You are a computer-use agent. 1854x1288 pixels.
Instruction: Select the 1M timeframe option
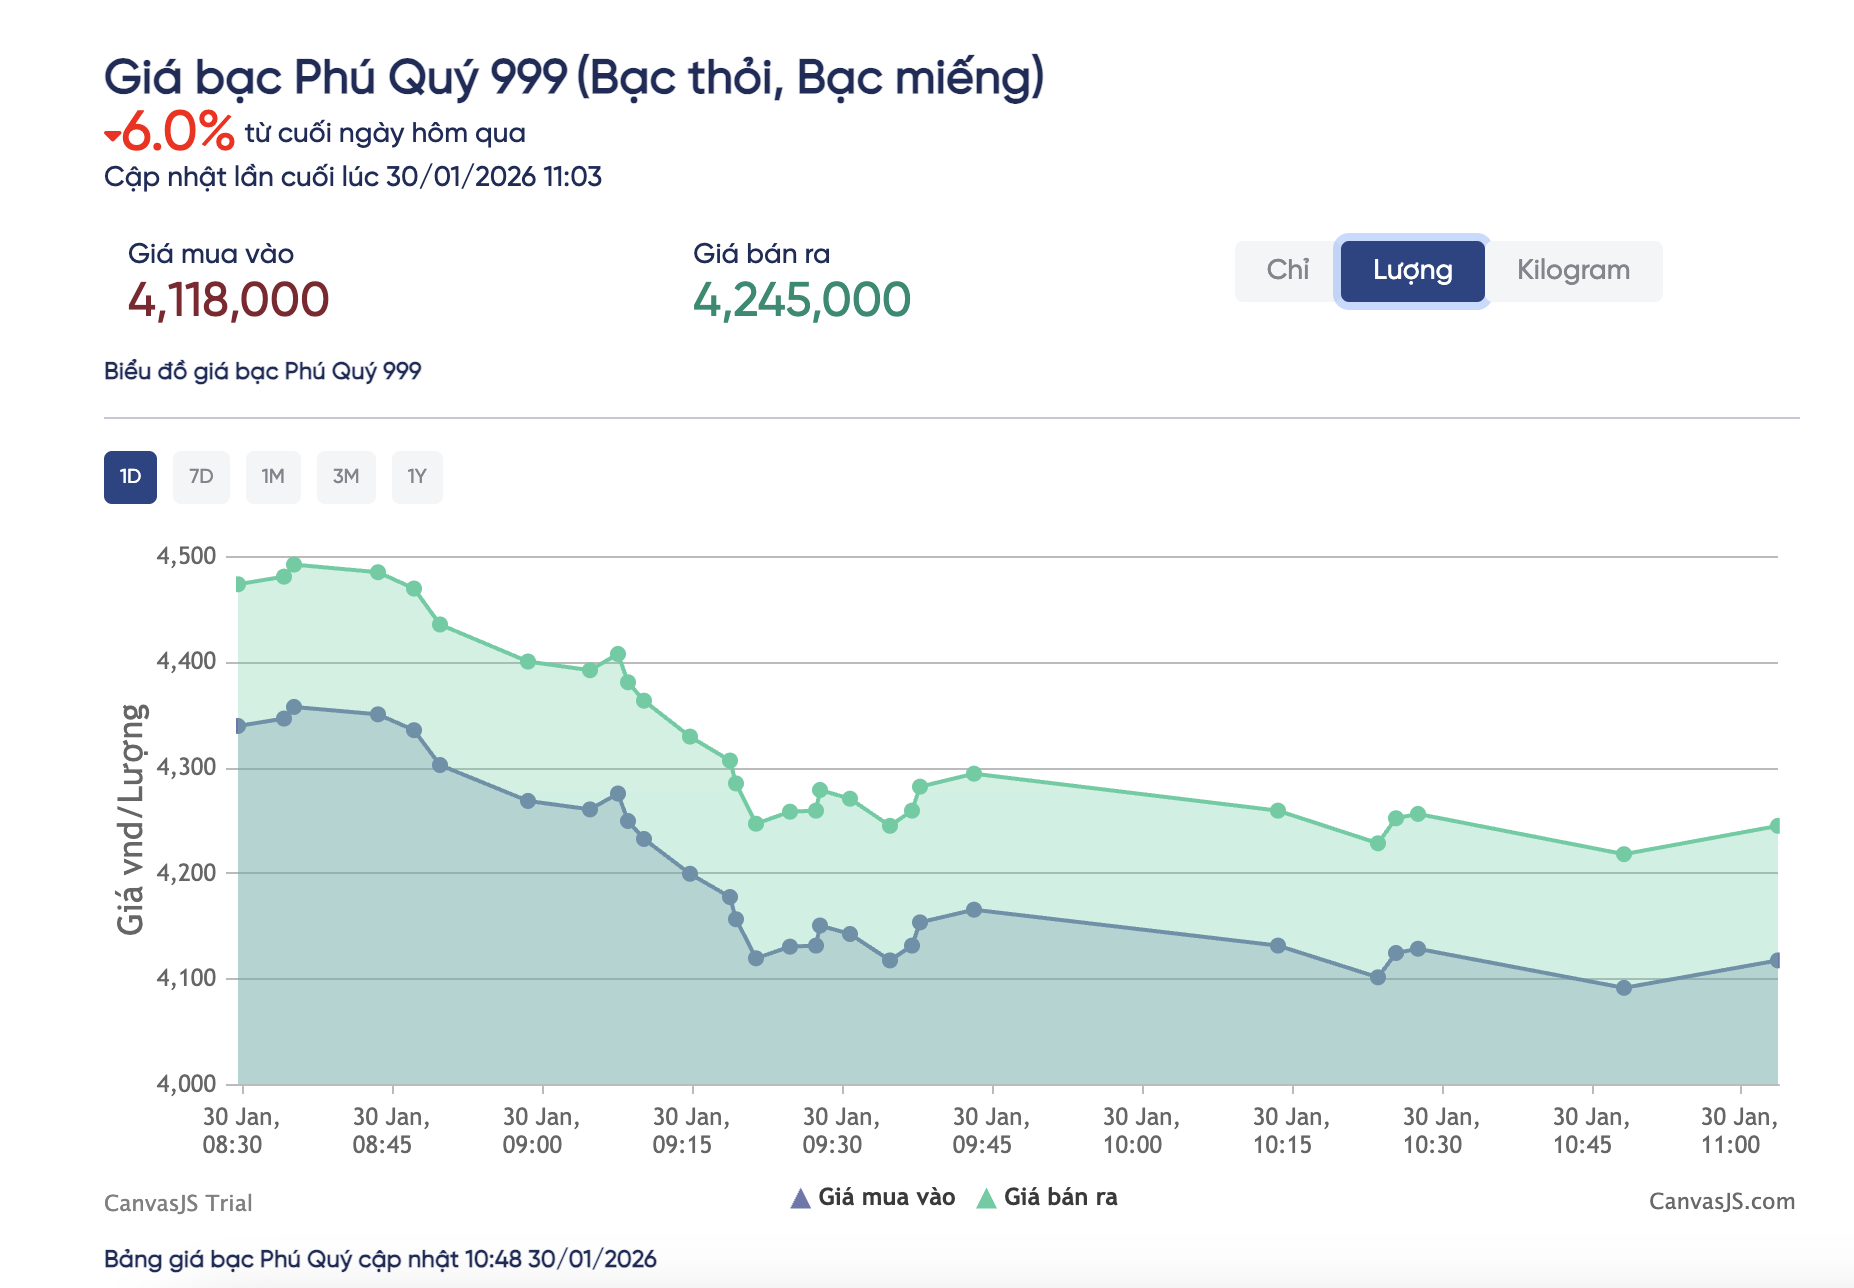click(273, 477)
